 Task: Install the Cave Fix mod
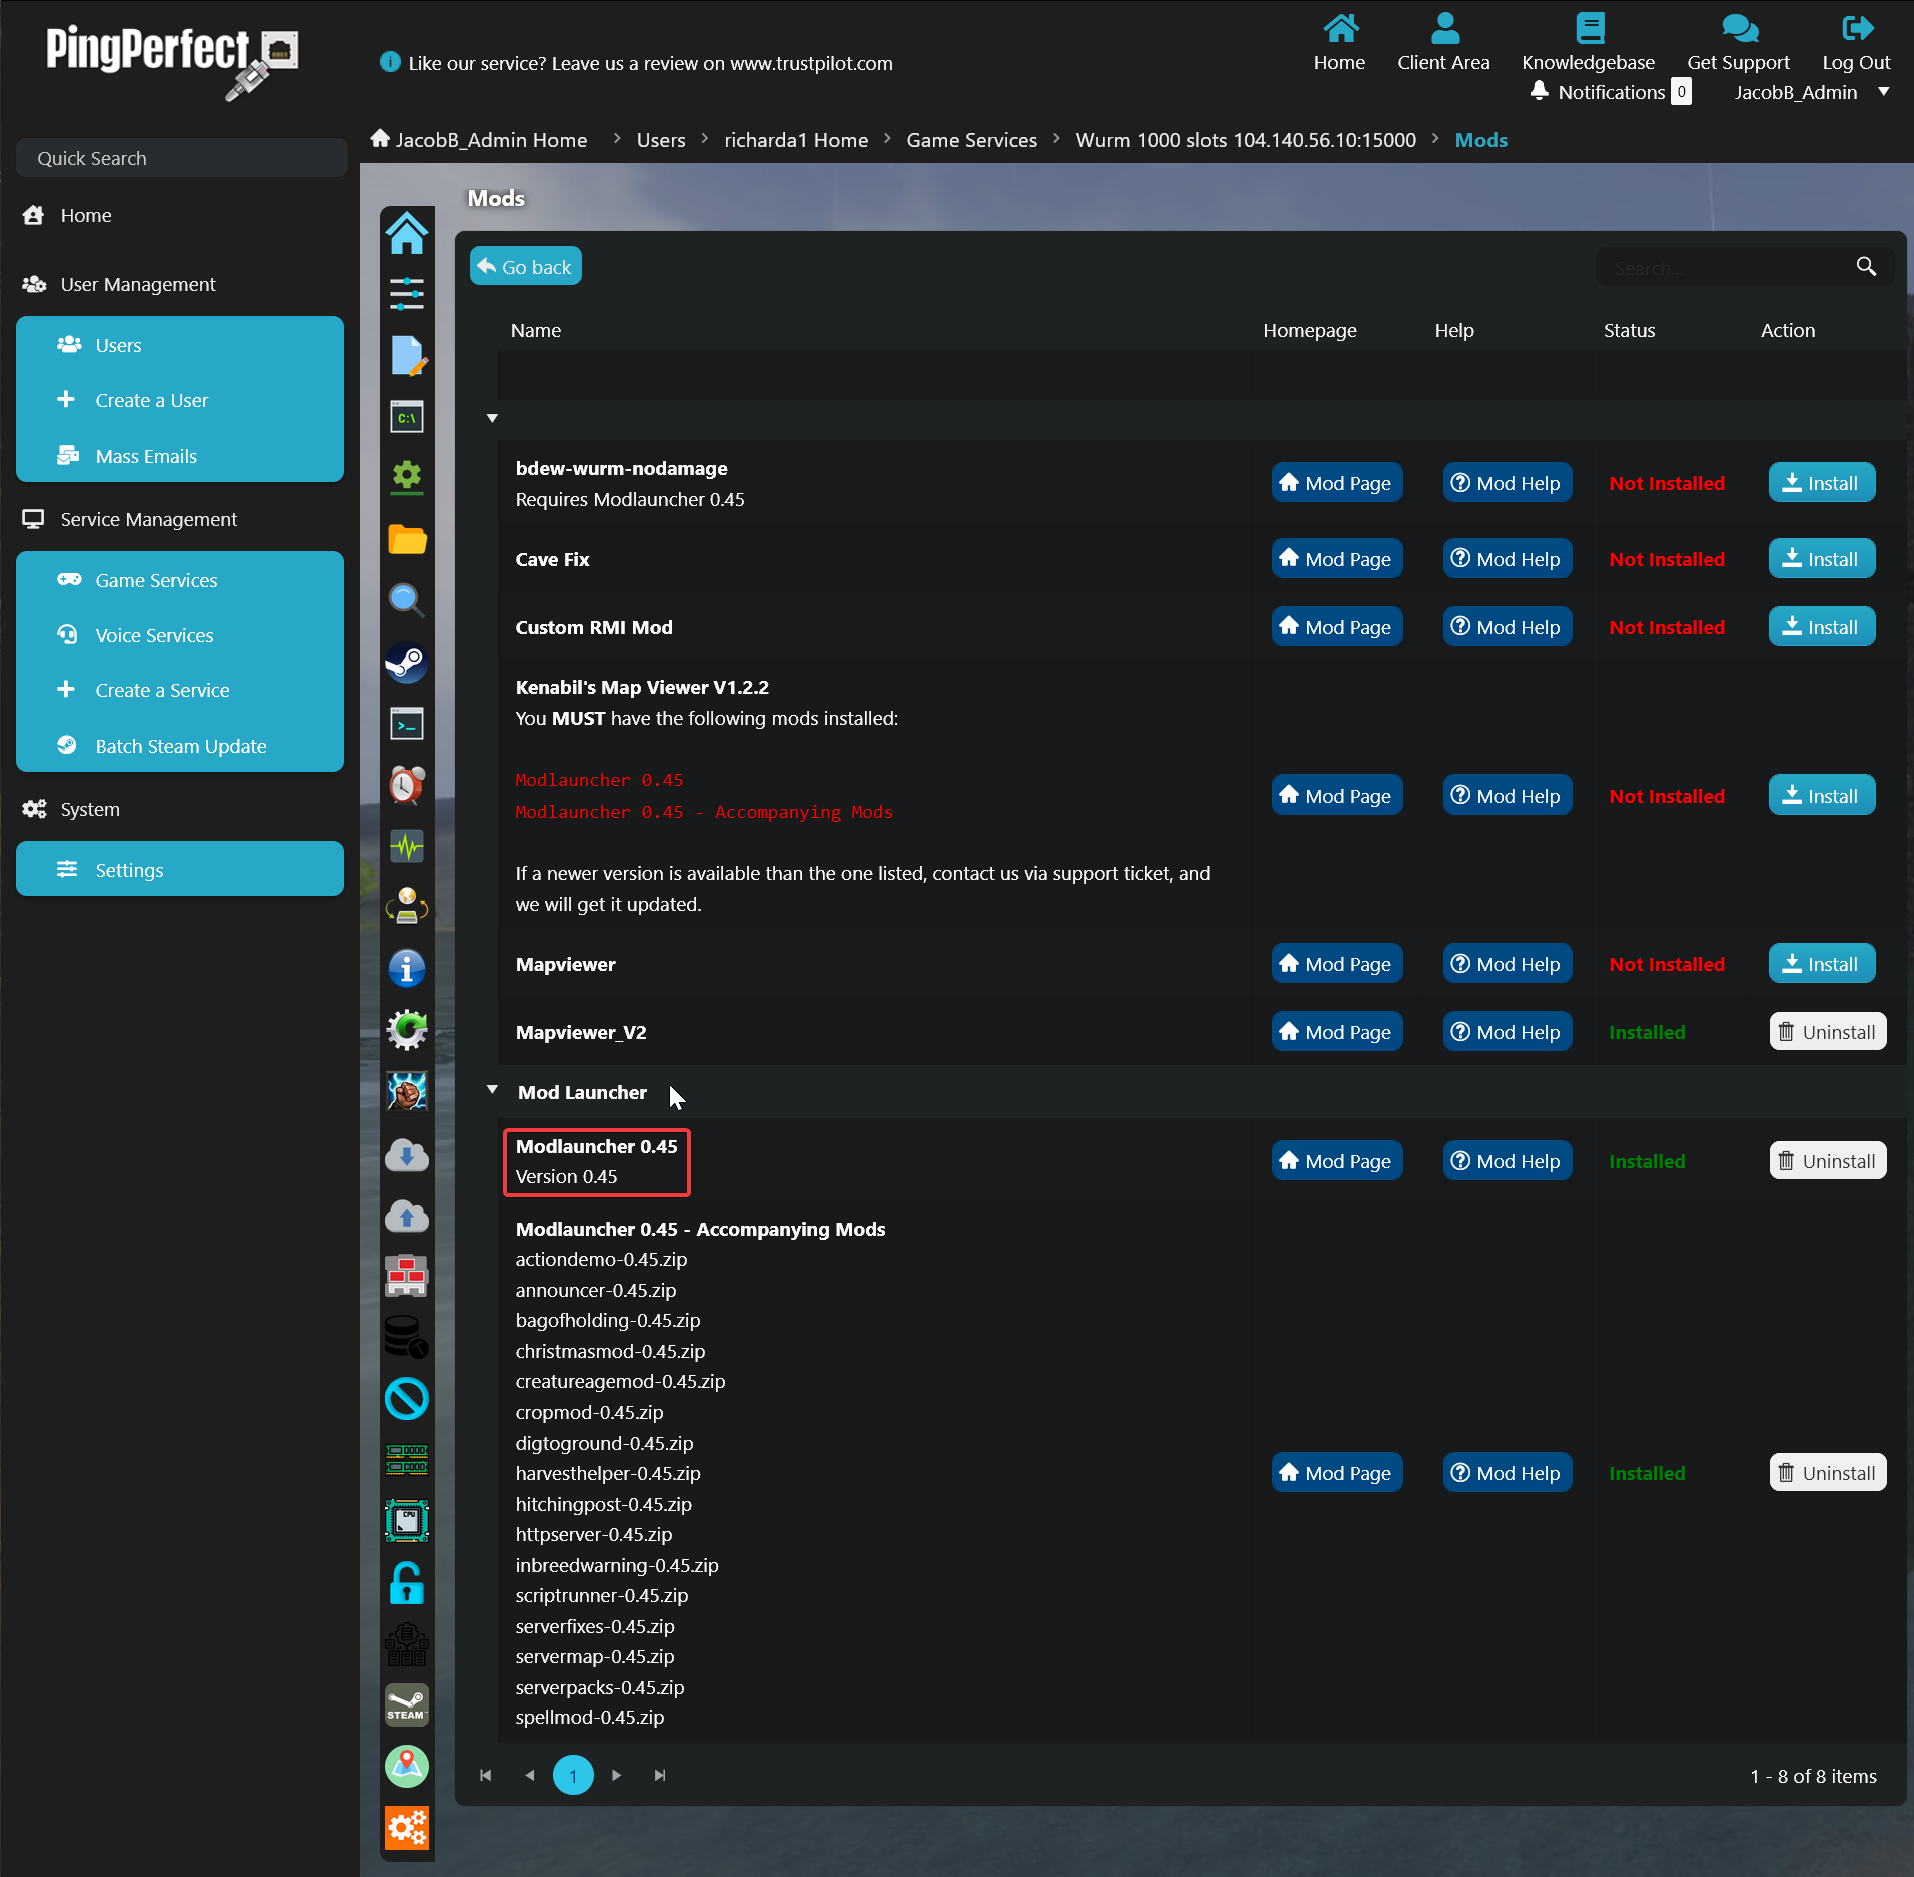pos(1821,559)
